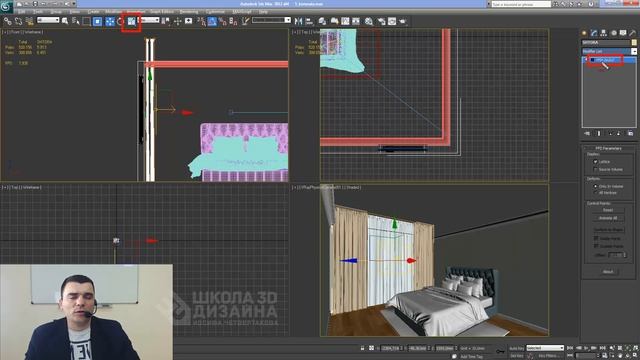Image resolution: width=640 pixels, height=360 pixels.
Task: Open the named selection sets dropdown
Action: pos(271,20)
